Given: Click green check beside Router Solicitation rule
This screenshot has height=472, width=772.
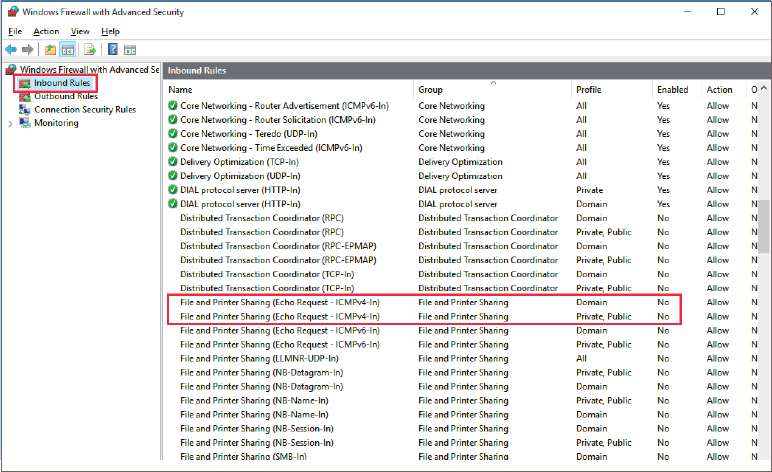Looking at the screenshot, I should 172,120.
